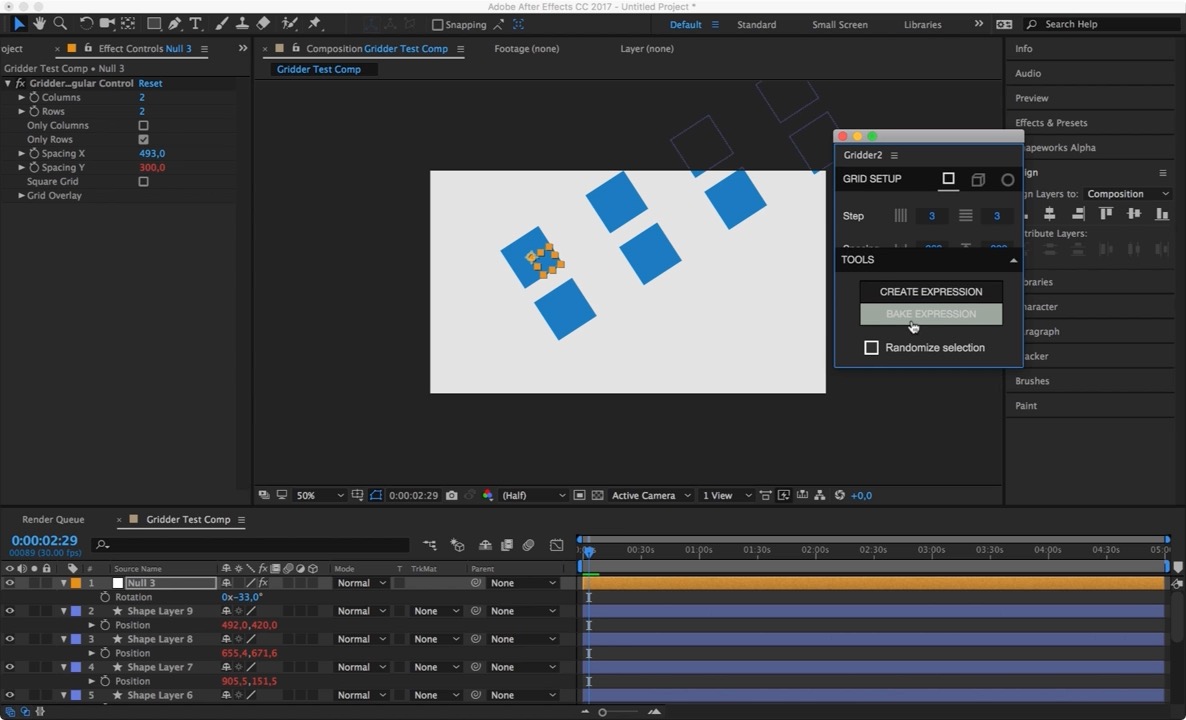Switch Gridder2 to circle grid mode

[x=1007, y=180]
